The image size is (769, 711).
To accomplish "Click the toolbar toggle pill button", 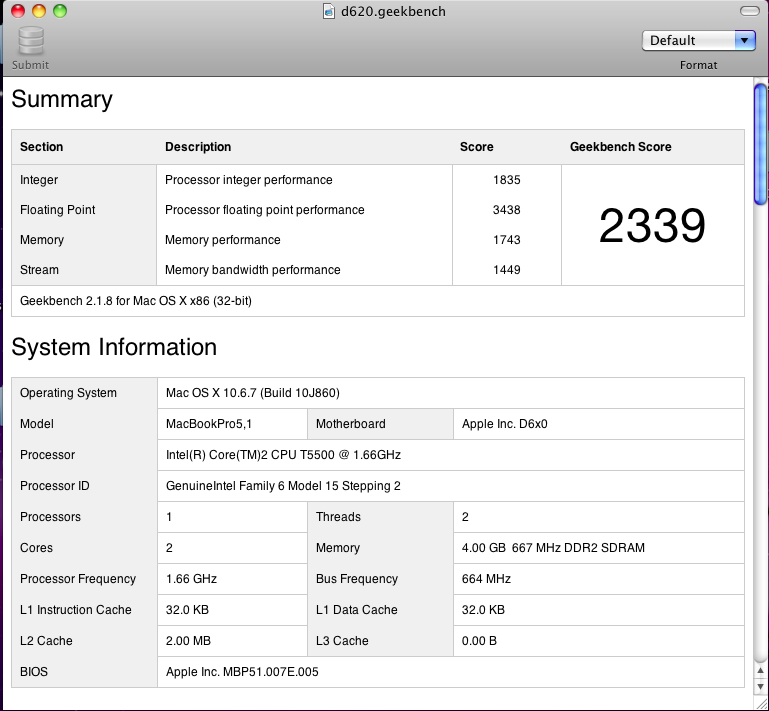I will pyautogui.click(x=749, y=11).
